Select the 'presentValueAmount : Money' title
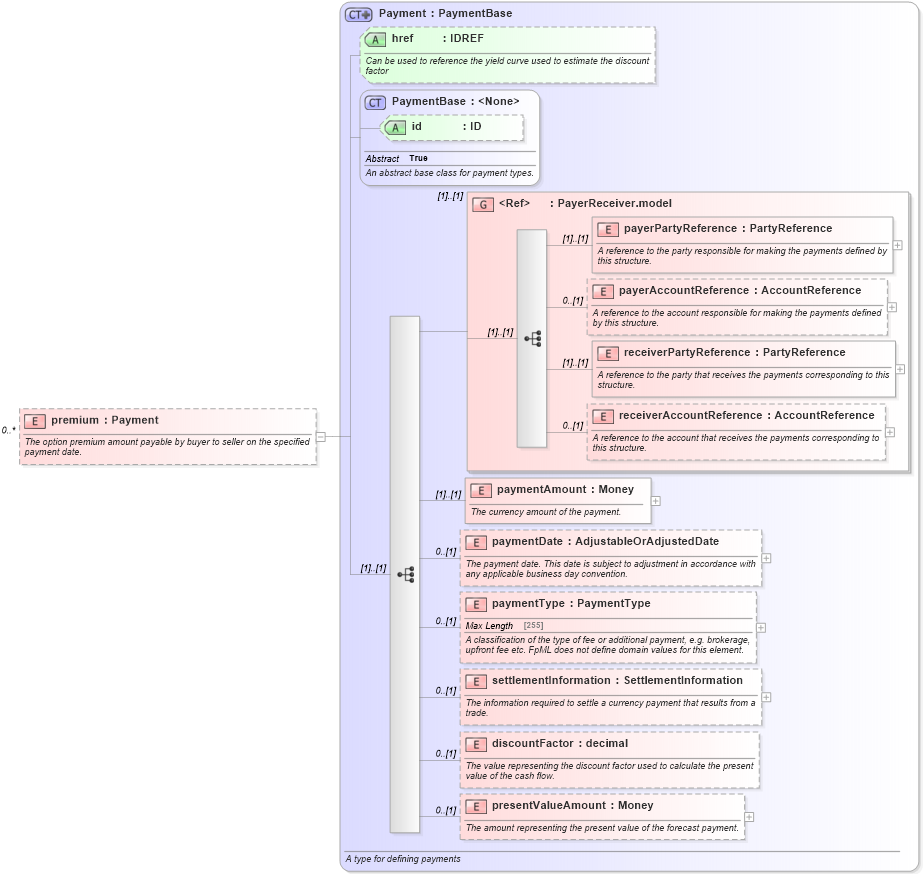 click(x=573, y=806)
